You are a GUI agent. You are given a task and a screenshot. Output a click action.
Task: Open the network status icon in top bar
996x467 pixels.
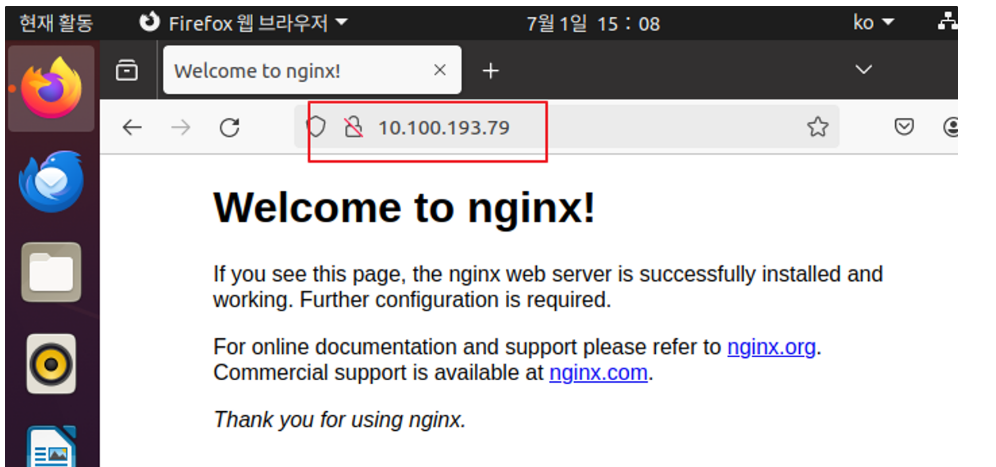(x=948, y=23)
